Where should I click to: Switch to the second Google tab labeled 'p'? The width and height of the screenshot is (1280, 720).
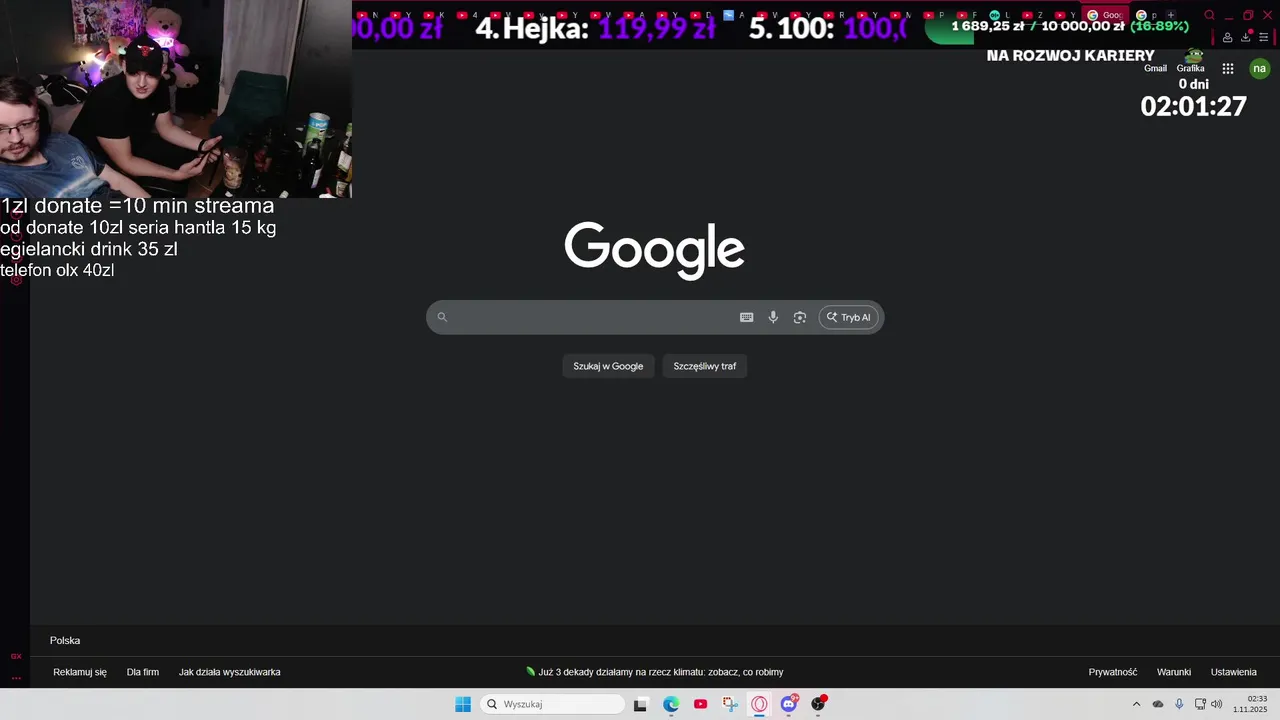click(x=1146, y=15)
